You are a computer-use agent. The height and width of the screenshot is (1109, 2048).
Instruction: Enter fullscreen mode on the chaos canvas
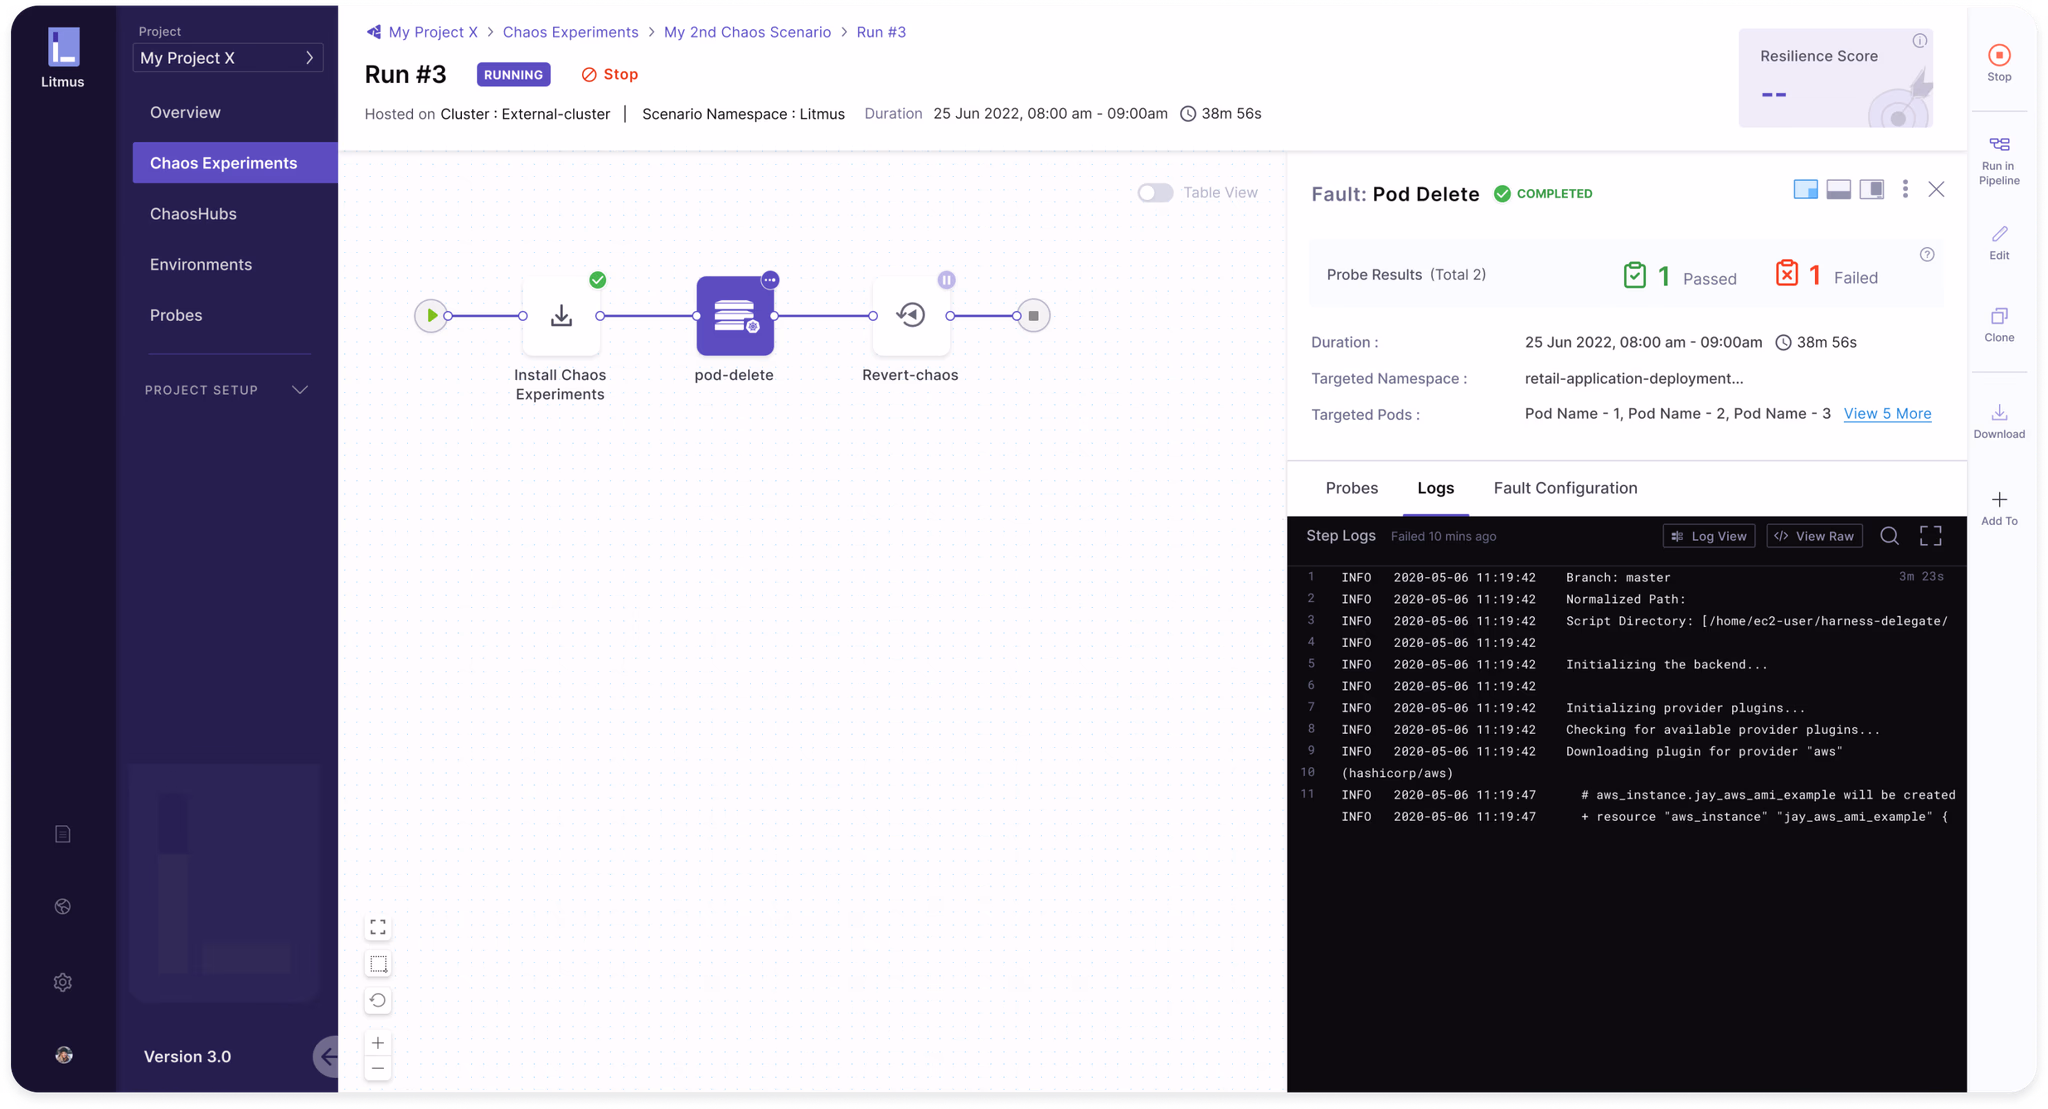click(378, 927)
